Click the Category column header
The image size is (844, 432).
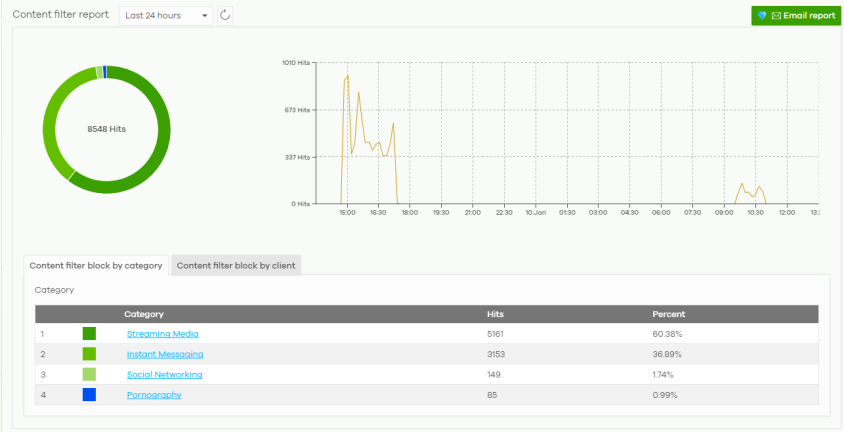[x=144, y=314]
